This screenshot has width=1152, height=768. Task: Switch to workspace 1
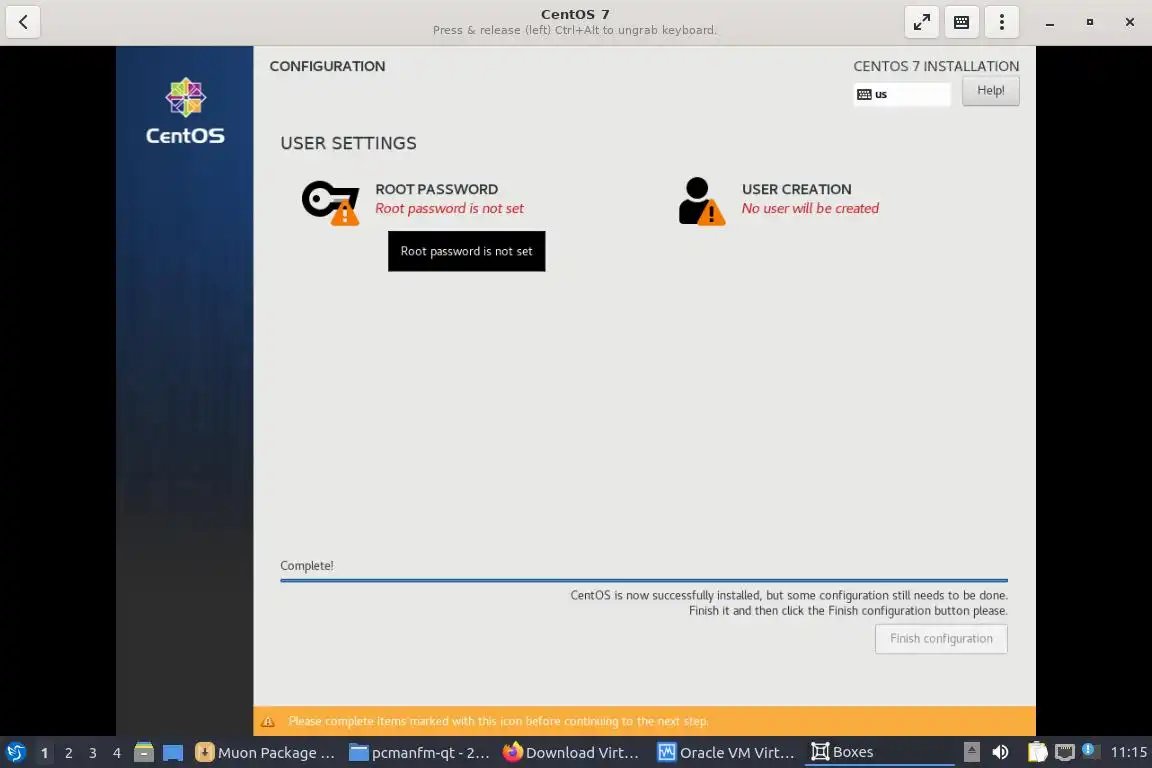[x=44, y=753]
